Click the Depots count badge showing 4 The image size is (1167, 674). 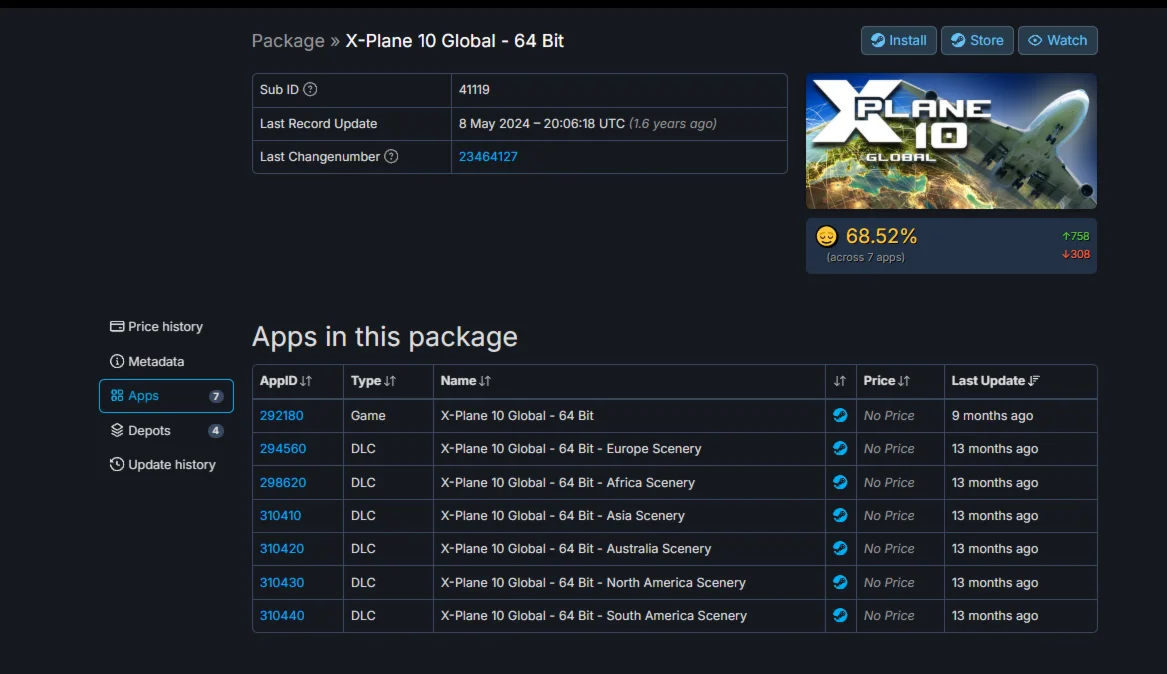click(215, 431)
